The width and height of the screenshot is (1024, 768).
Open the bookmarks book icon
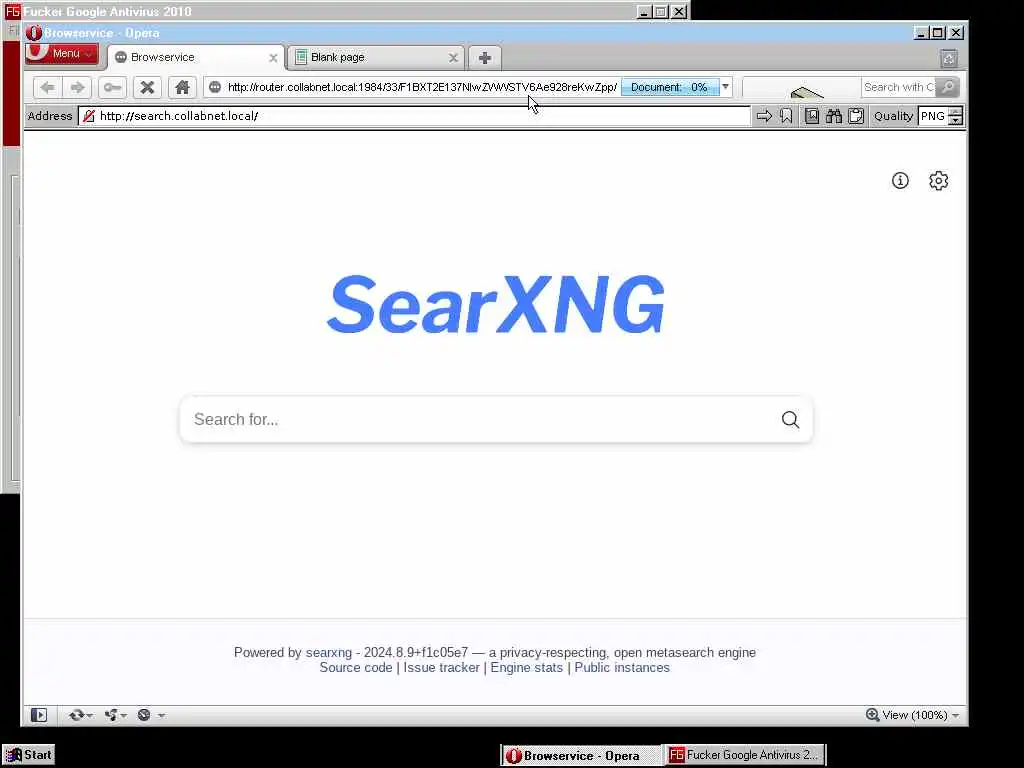coord(812,116)
